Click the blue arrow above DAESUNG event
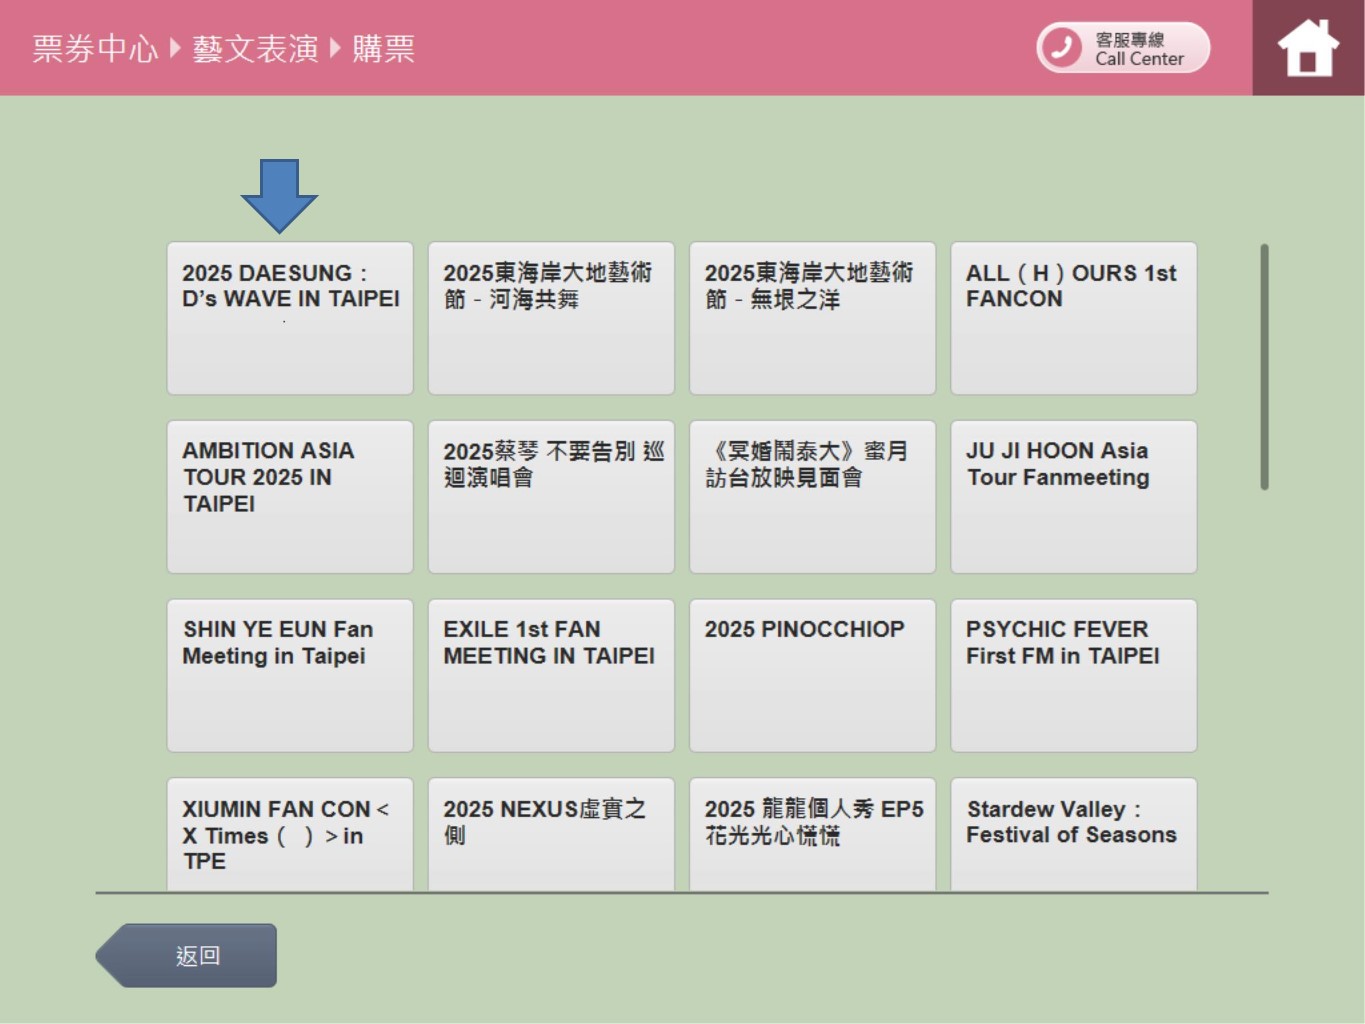 click(278, 192)
